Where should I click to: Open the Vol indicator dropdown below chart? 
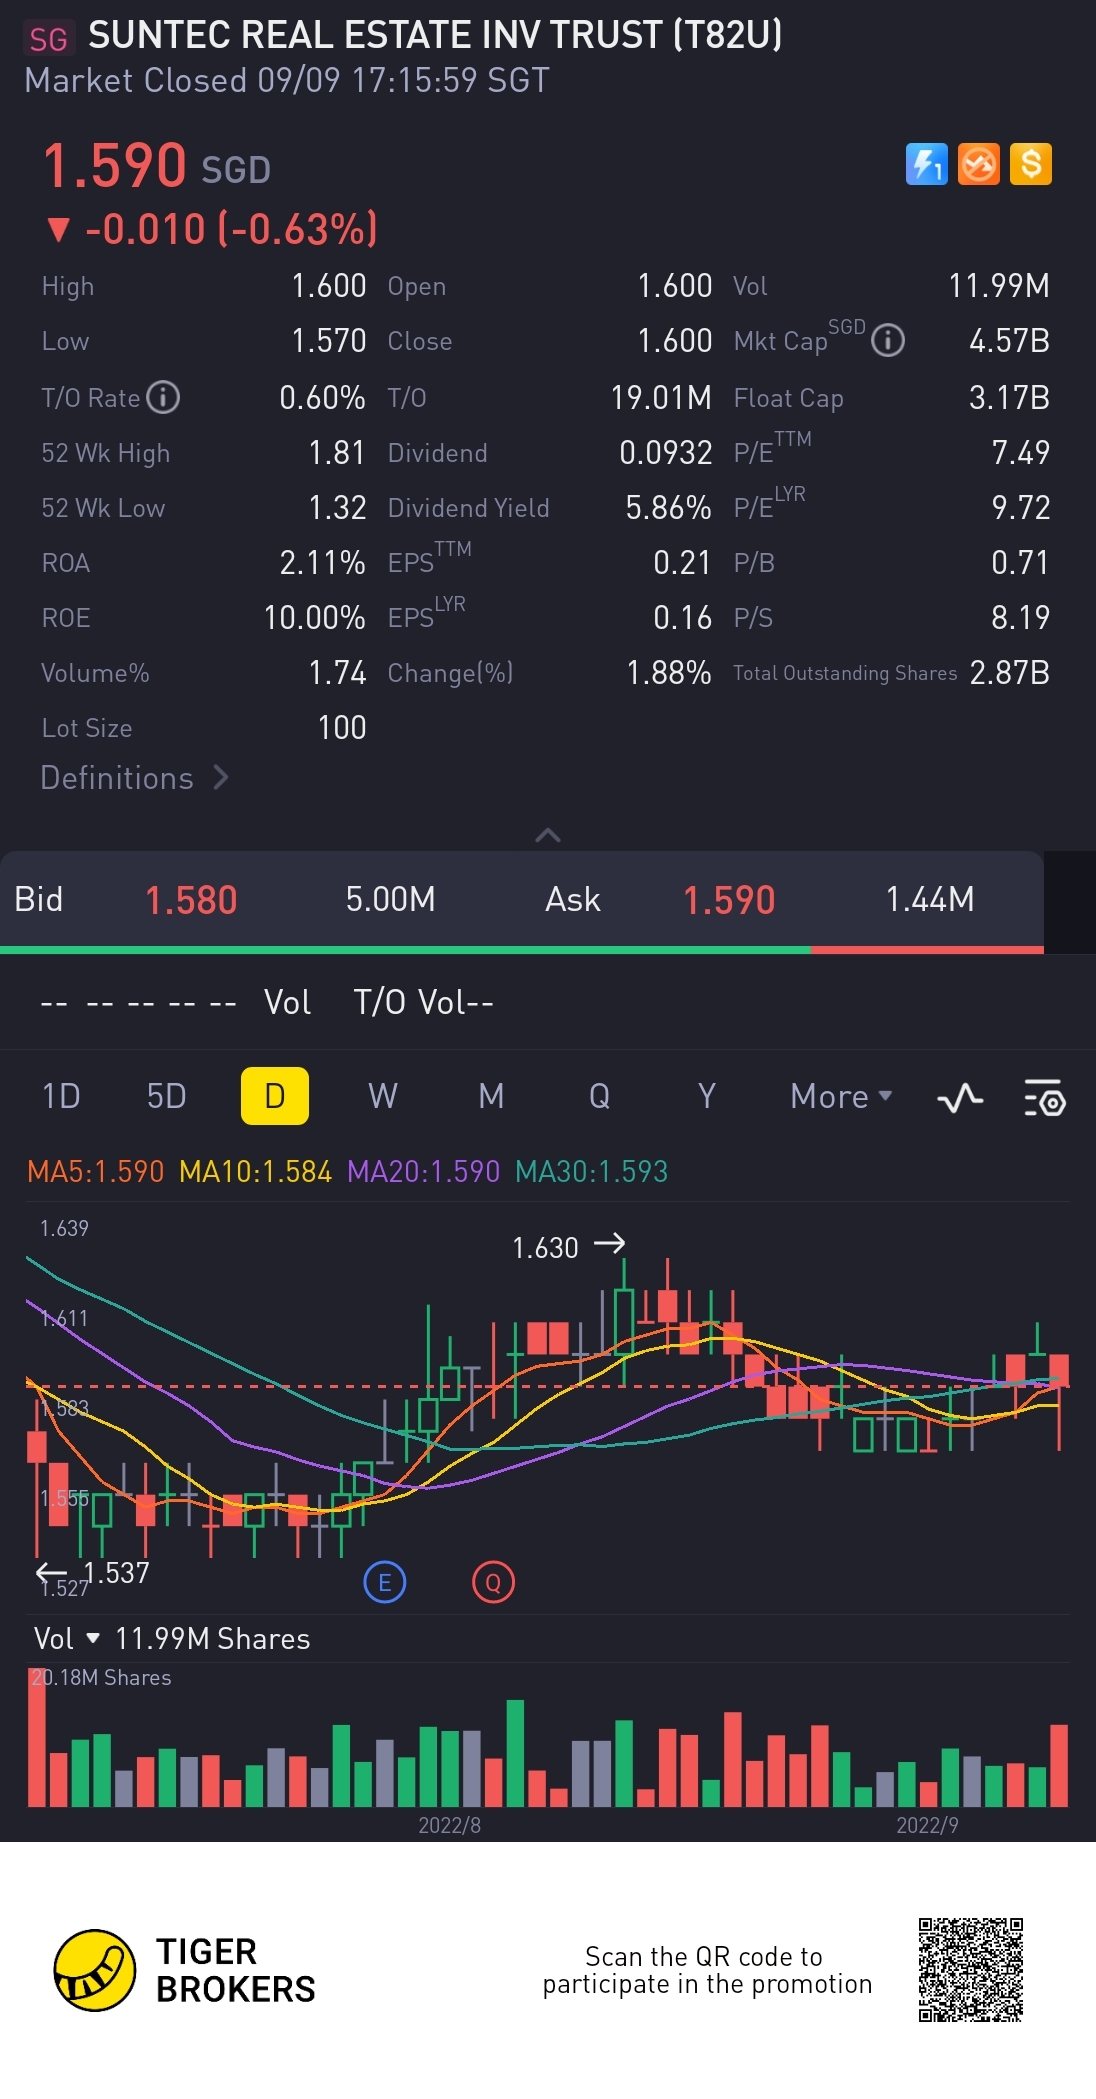point(67,1638)
